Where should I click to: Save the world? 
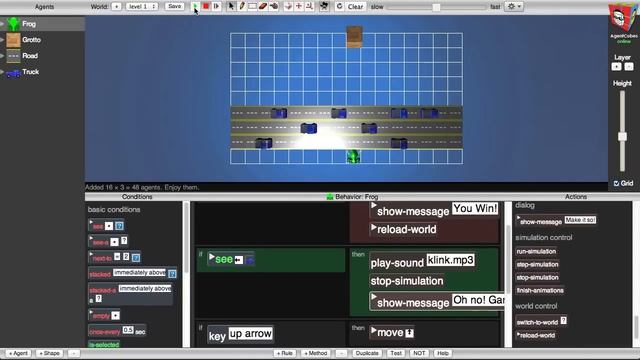pyautogui.click(x=174, y=7)
